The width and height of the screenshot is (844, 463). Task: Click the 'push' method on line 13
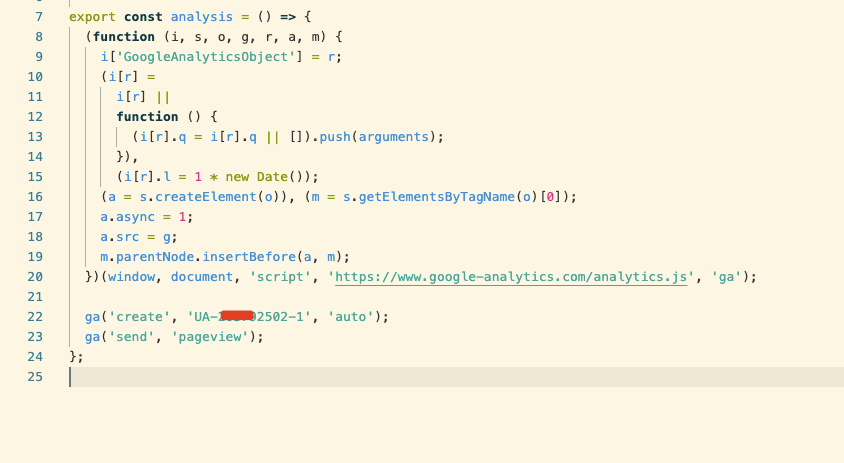point(335,137)
